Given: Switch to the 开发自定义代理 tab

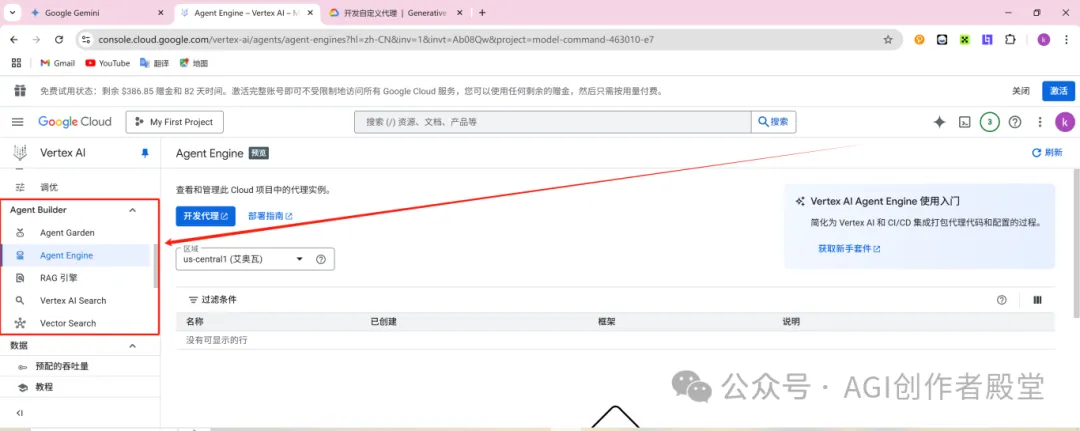Looking at the screenshot, I should pyautogui.click(x=393, y=12).
